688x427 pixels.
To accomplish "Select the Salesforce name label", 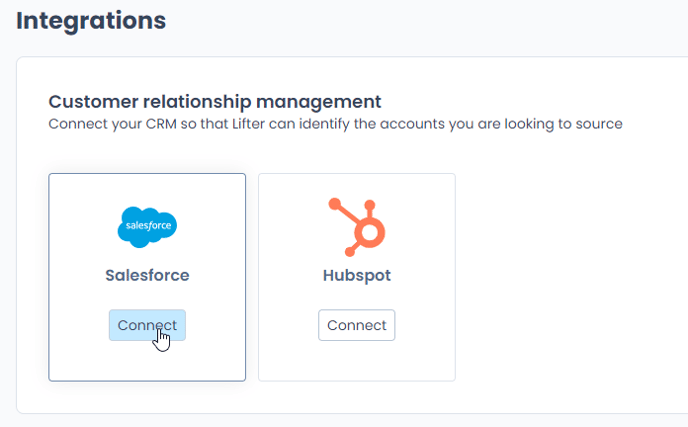I will pos(147,275).
